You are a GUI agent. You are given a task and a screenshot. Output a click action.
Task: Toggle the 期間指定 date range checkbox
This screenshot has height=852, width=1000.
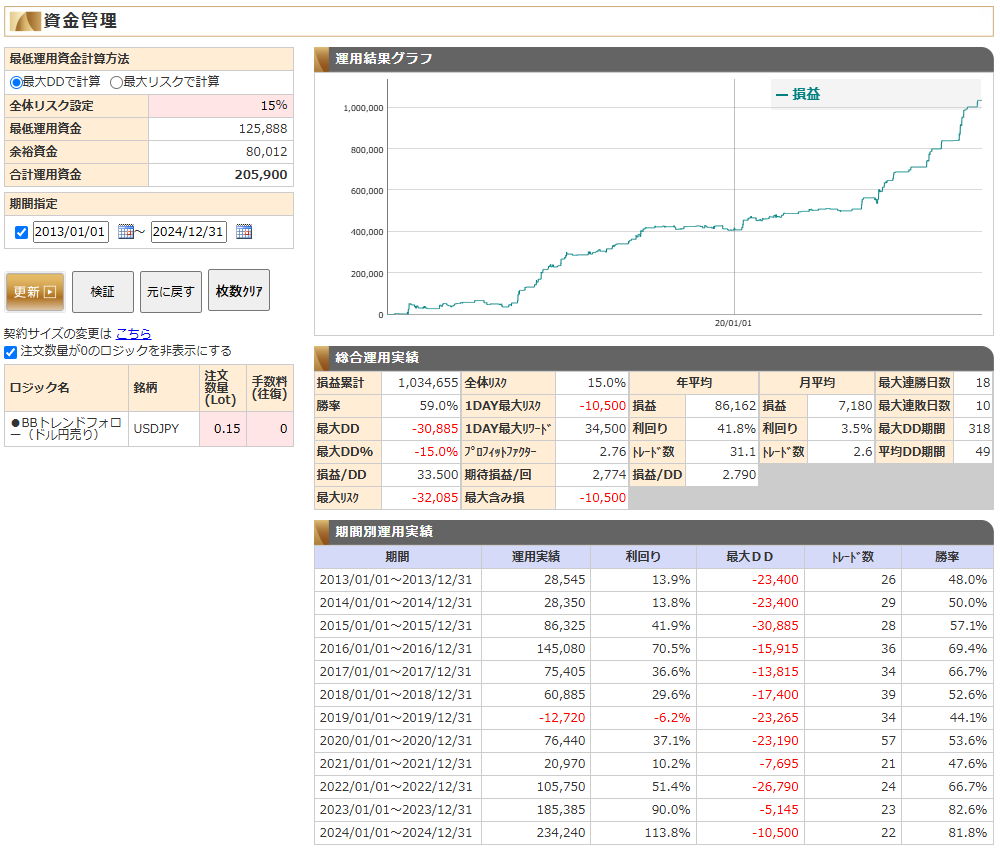pyautogui.click(x=21, y=232)
